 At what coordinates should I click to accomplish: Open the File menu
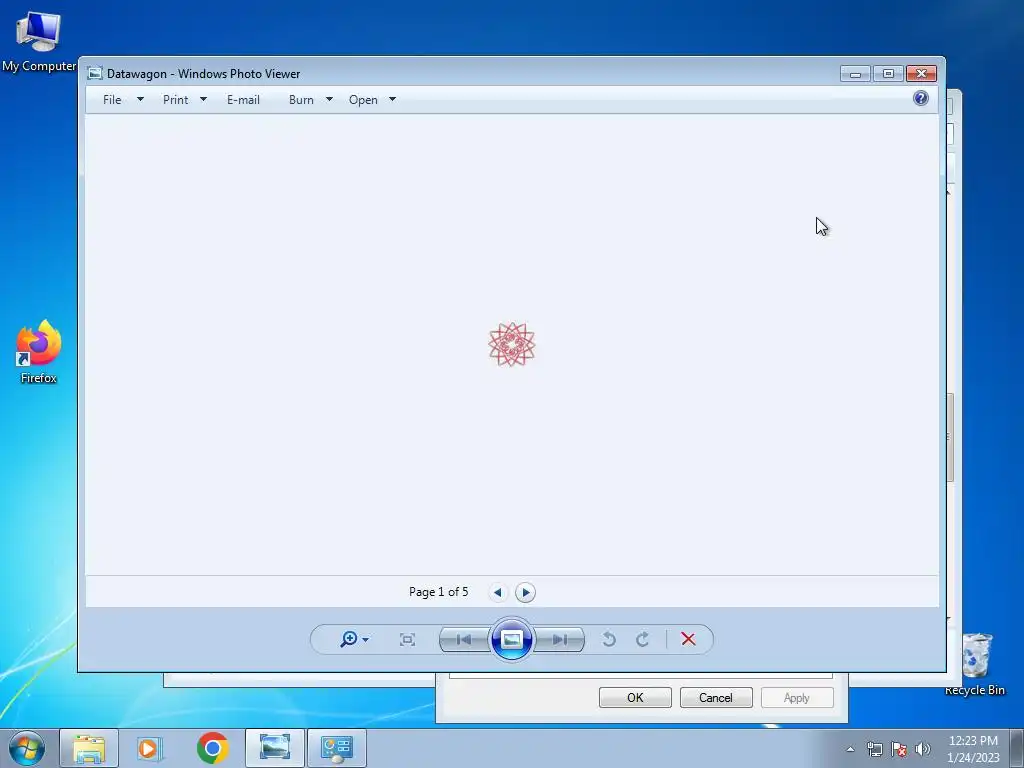click(x=112, y=100)
